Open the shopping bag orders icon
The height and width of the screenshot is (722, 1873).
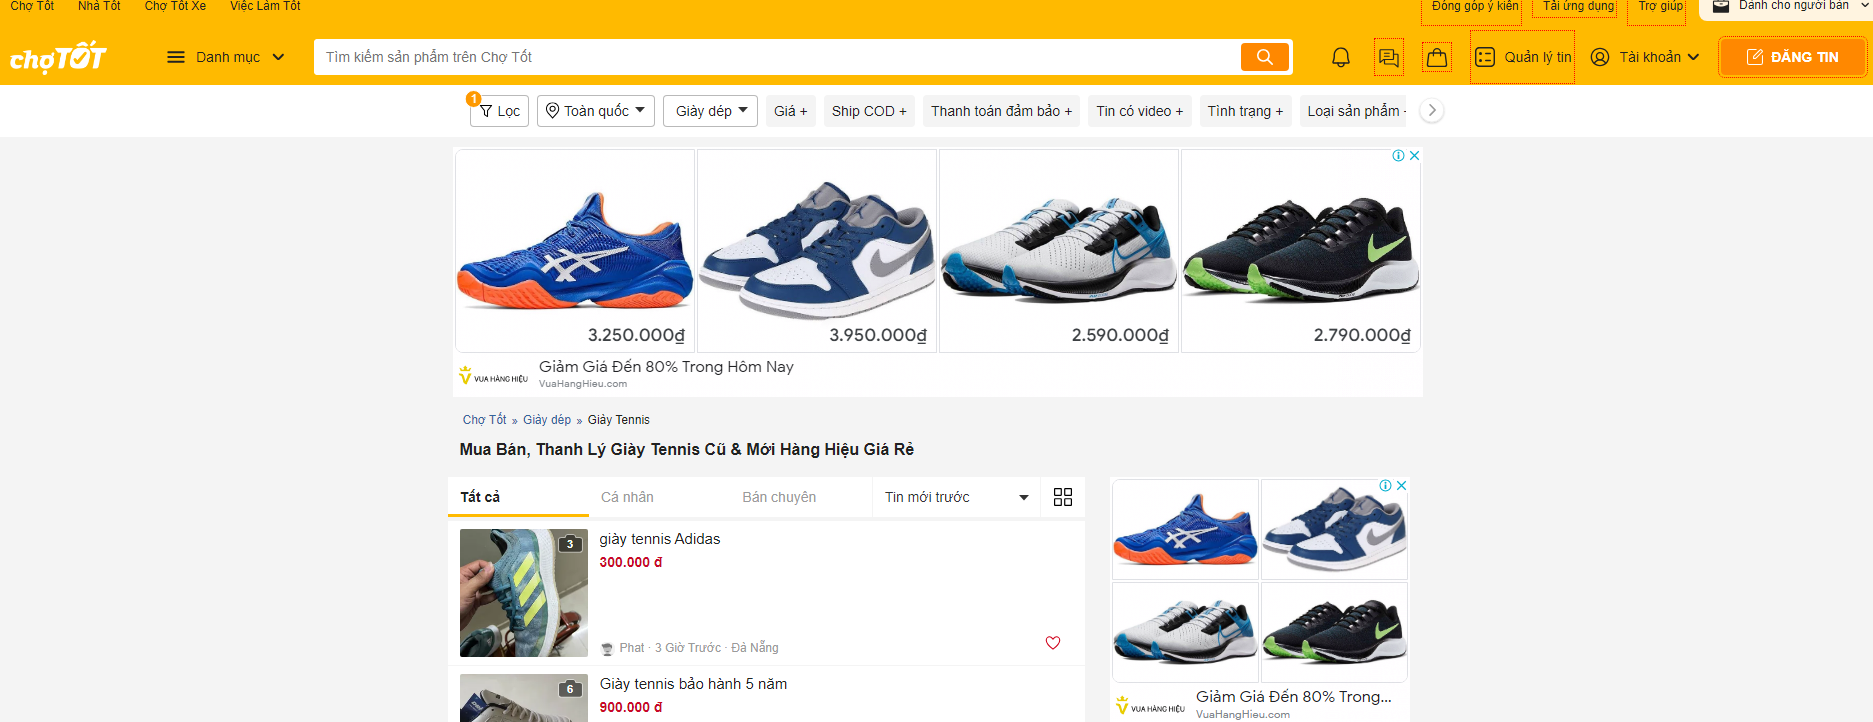tap(1437, 57)
